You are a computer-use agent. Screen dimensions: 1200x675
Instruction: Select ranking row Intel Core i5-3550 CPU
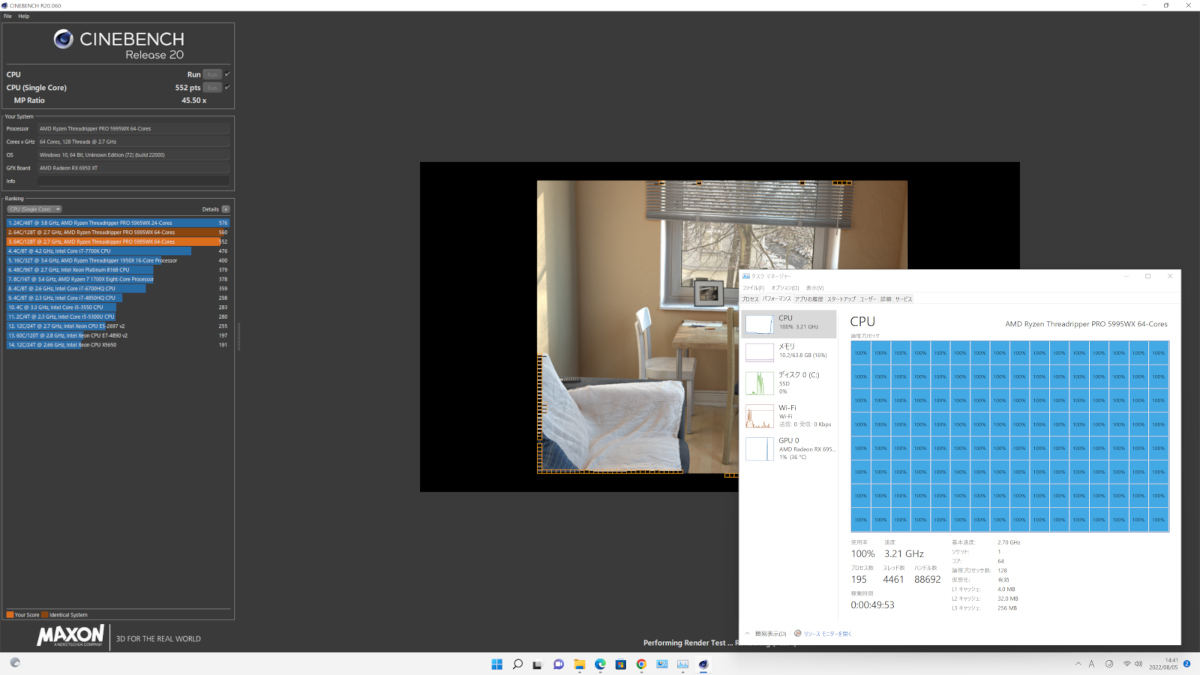tap(118, 307)
